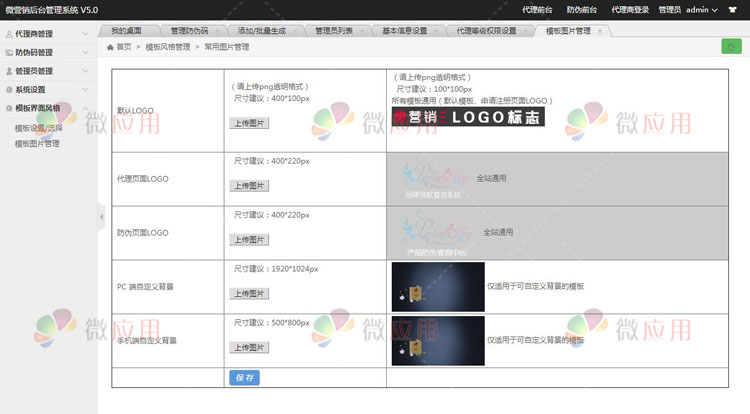750x414 pixels.
Task: Click the 微营销 LOGO标志 preview image
Action: (468, 117)
